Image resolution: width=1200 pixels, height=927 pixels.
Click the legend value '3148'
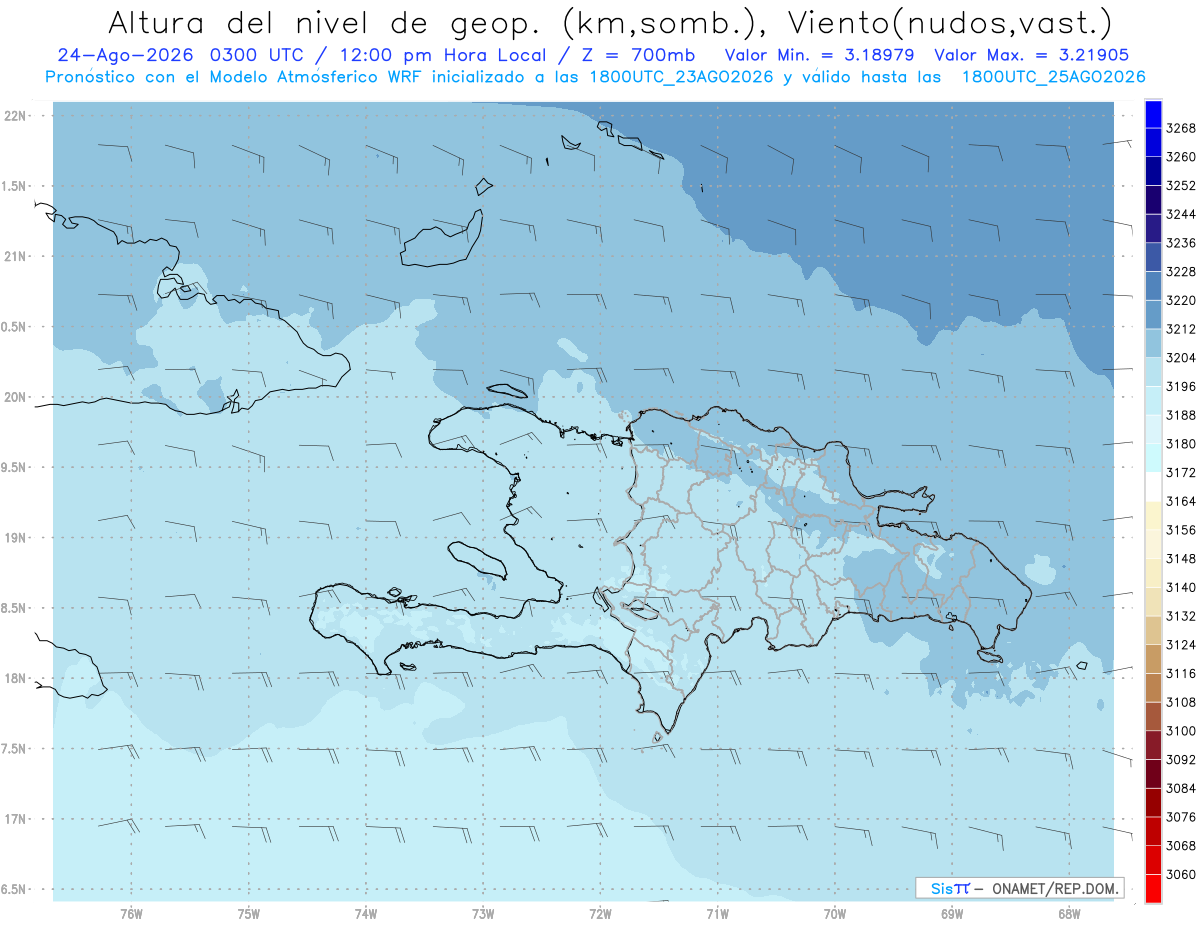click(x=1181, y=559)
